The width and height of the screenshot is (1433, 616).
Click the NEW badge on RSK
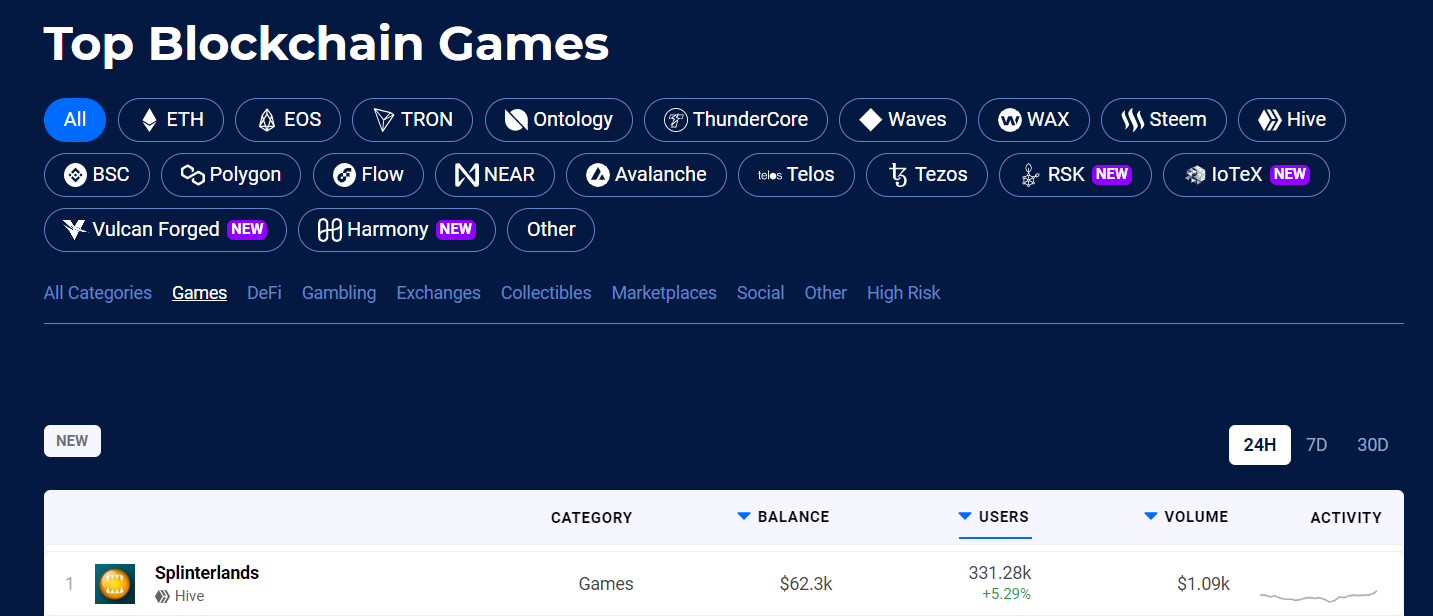click(x=1112, y=174)
